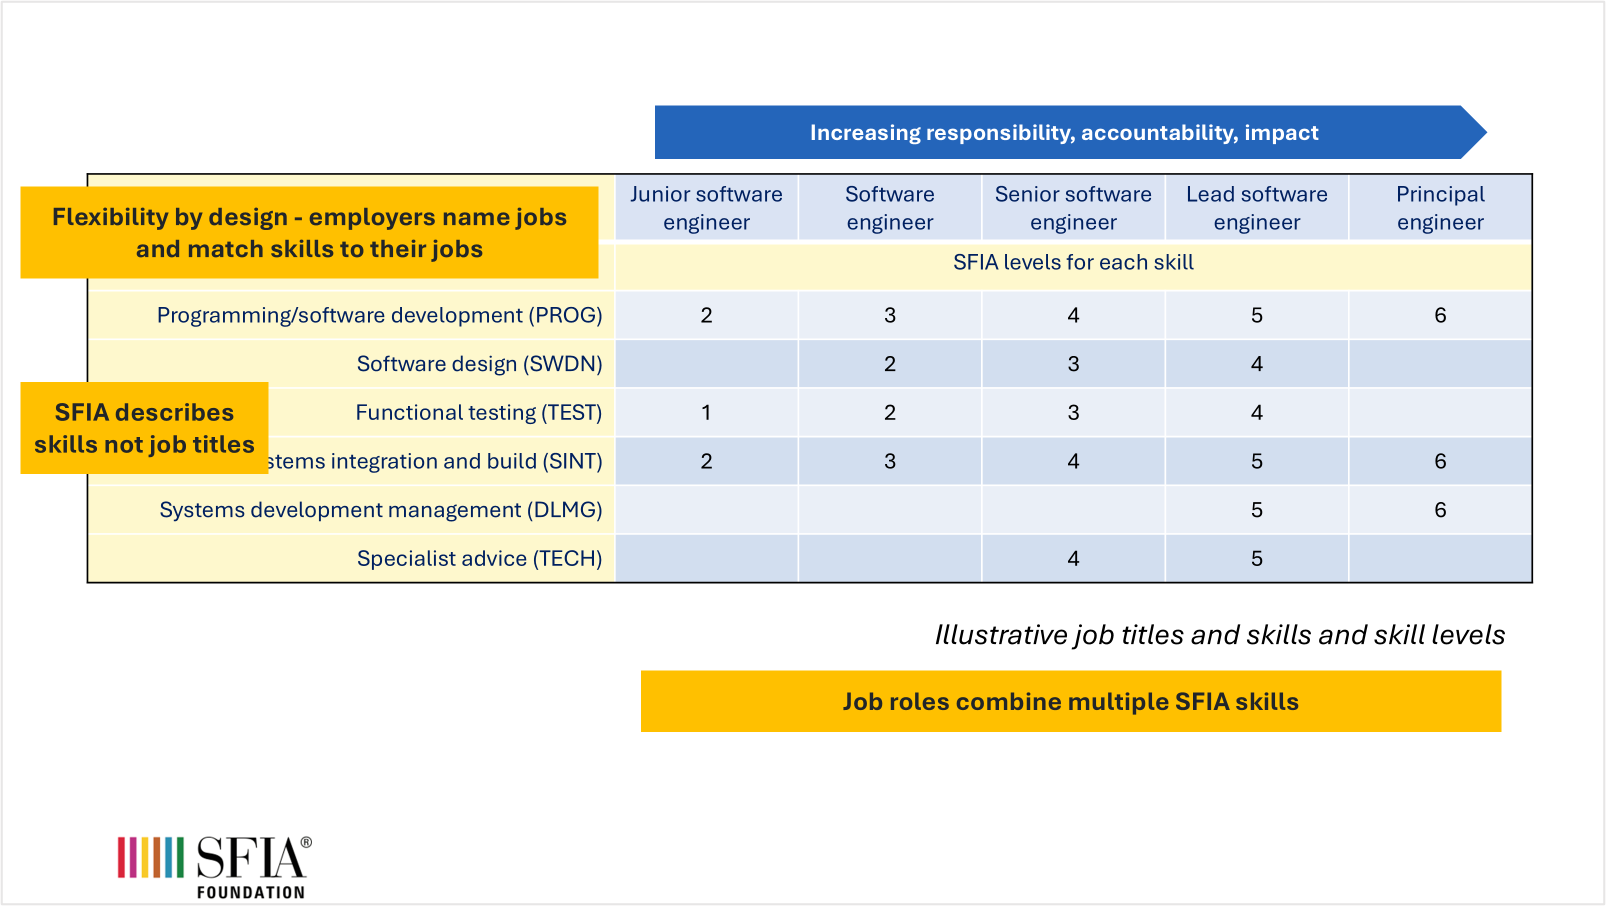The height and width of the screenshot is (906, 1606).
Task: Expand the Systems development management (DLMG) row
Action: 382,510
